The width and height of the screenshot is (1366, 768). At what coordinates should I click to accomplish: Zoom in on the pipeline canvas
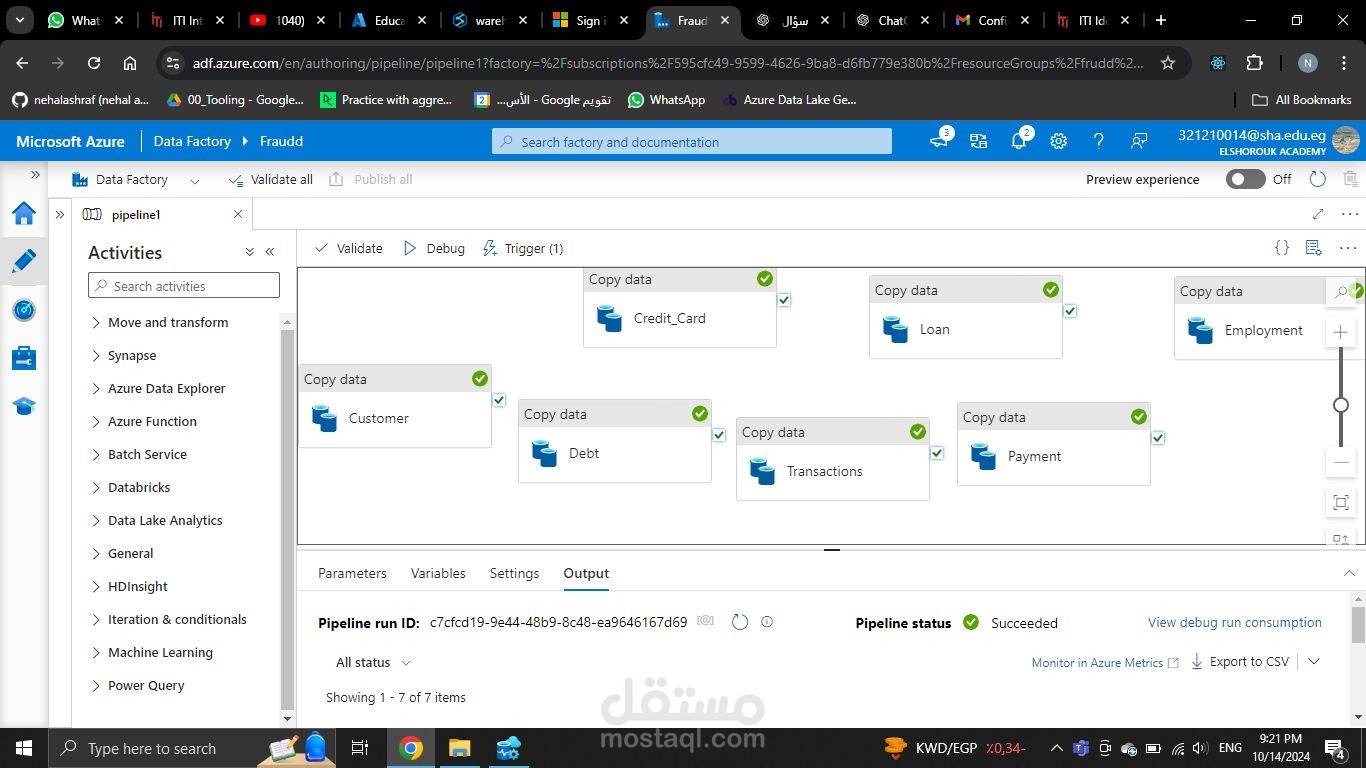1341,332
